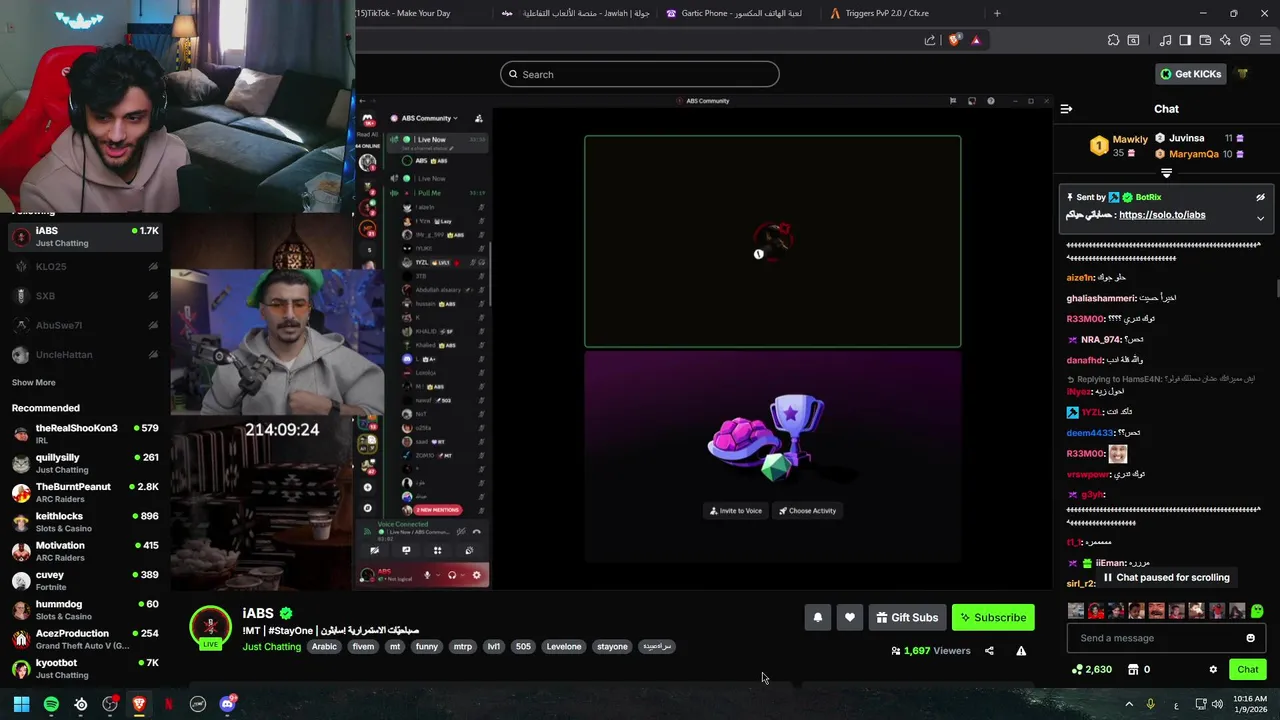Resume chat via Chat paused for scrolling
This screenshot has width=1280, height=720.
pyautogui.click(x=1166, y=578)
